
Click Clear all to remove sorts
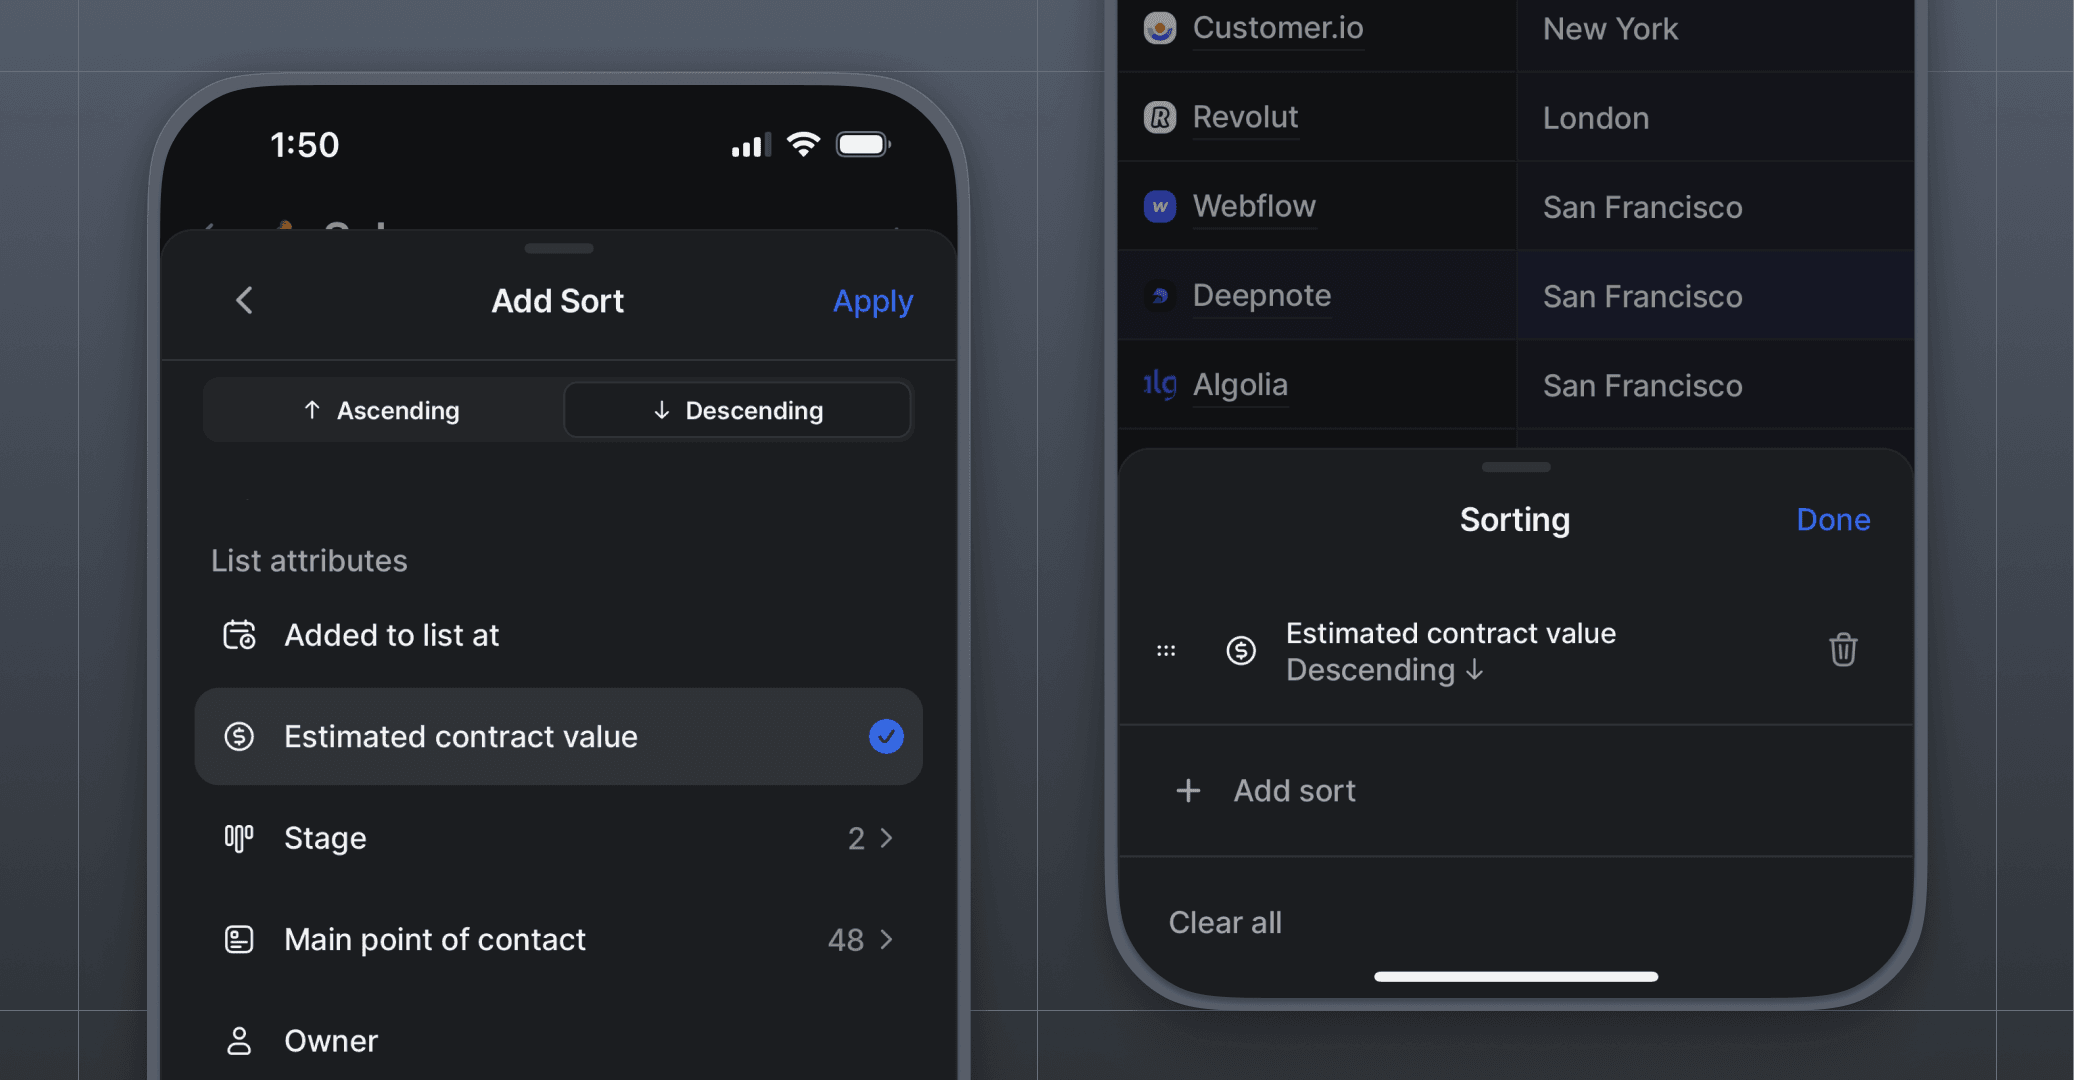pyautogui.click(x=1224, y=922)
